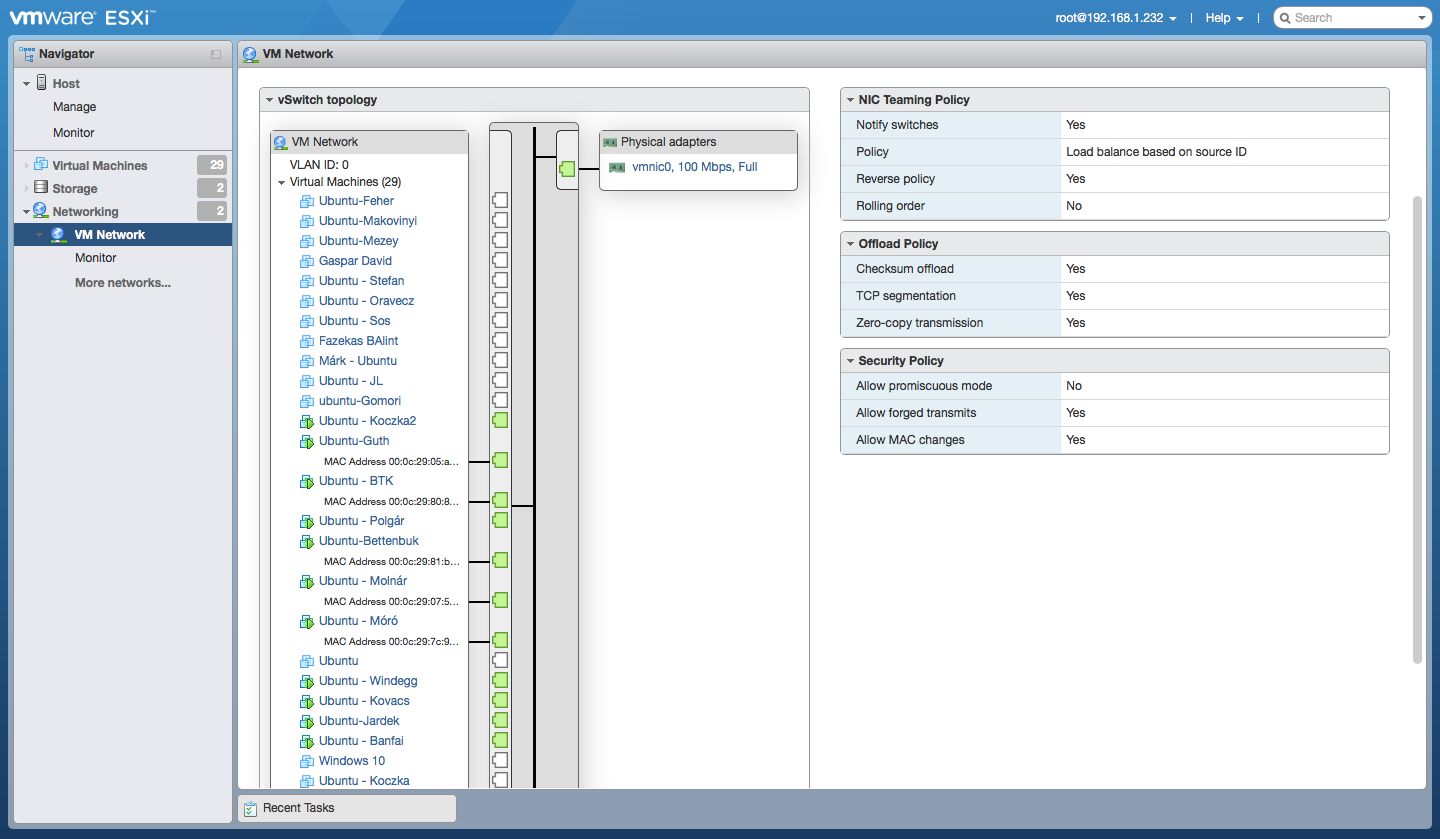Image resolution: width=1440 pixels, height=839 pixels.
Task: Select Manage under Host
Action: point(75,107)
